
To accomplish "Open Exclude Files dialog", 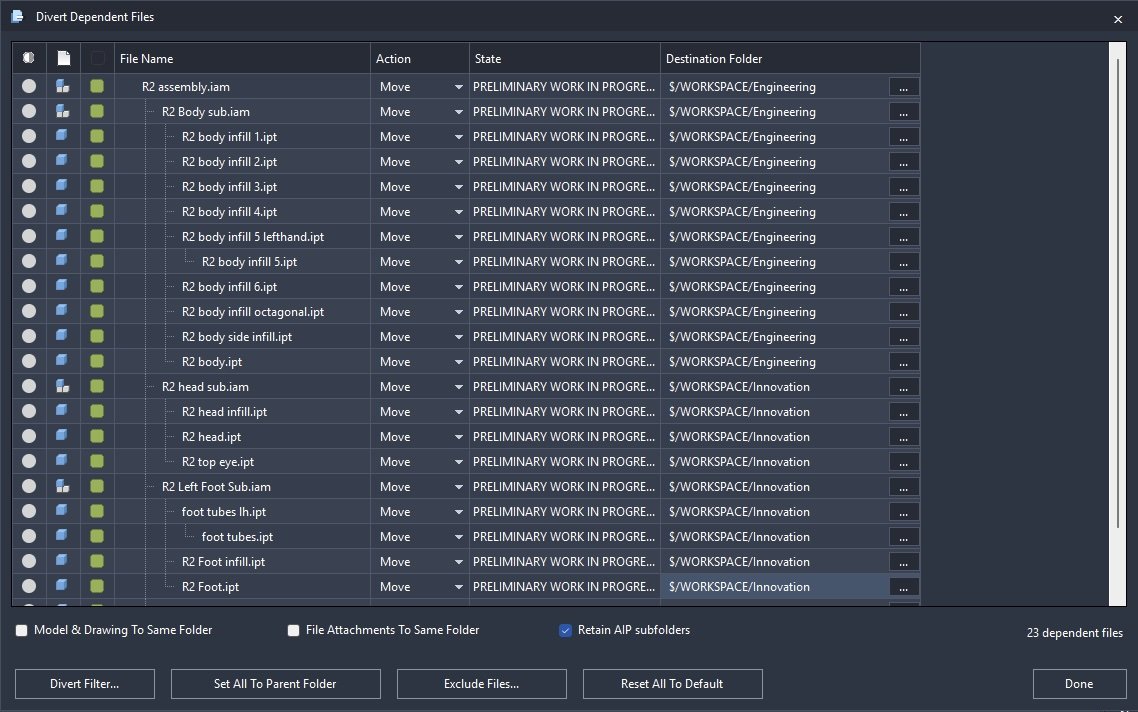I will click(481, 684).
